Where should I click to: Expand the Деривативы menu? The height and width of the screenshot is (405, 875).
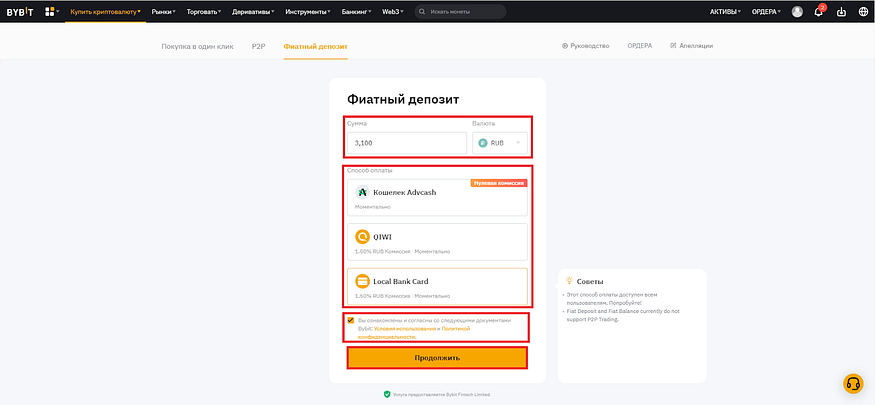pyautogui.click(x=253, y=12)
